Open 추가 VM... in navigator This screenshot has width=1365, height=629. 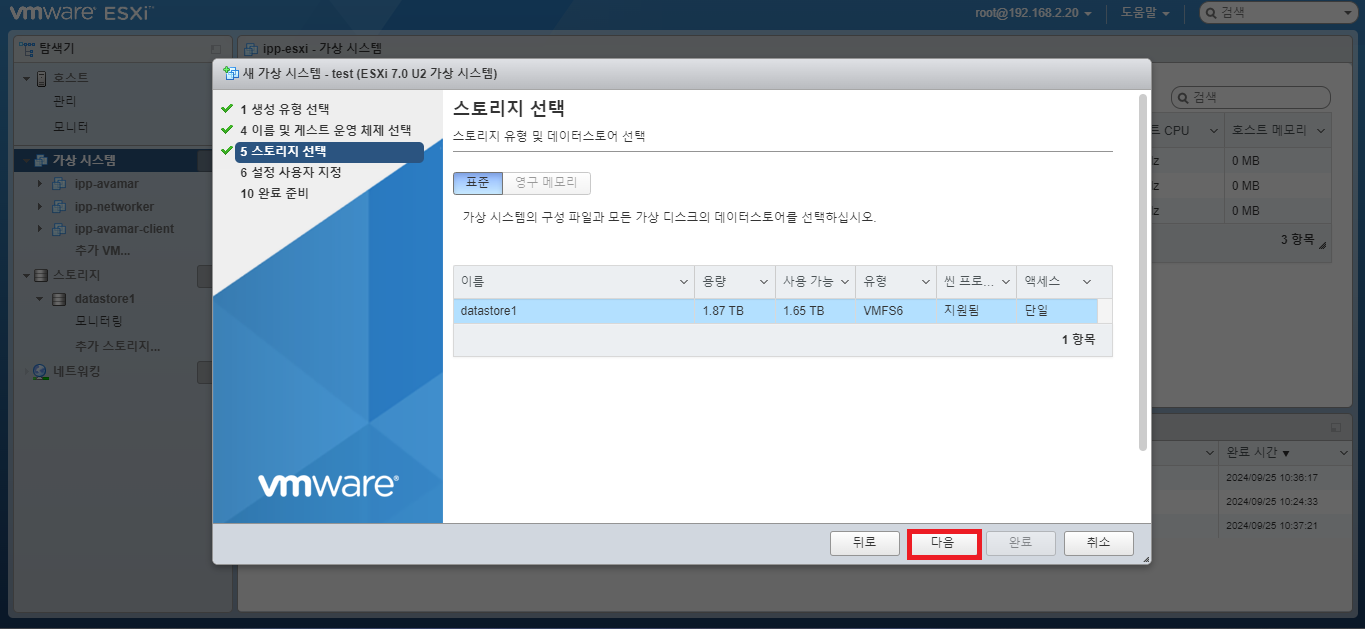[103, 250]
